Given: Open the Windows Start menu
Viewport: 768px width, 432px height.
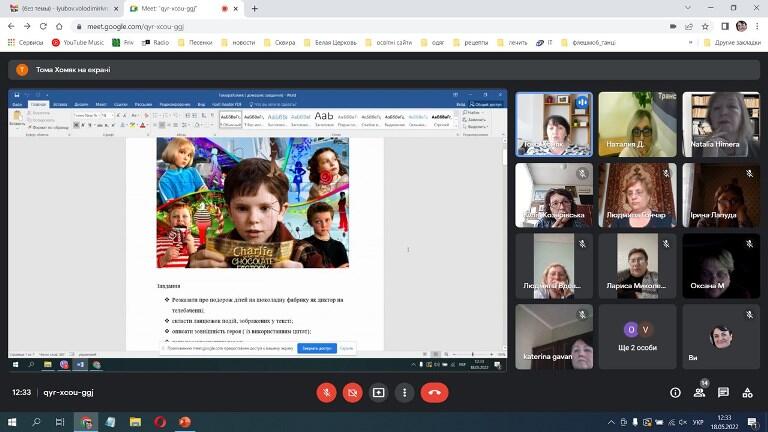Looking at the screenshot, I should click(12, 422).
